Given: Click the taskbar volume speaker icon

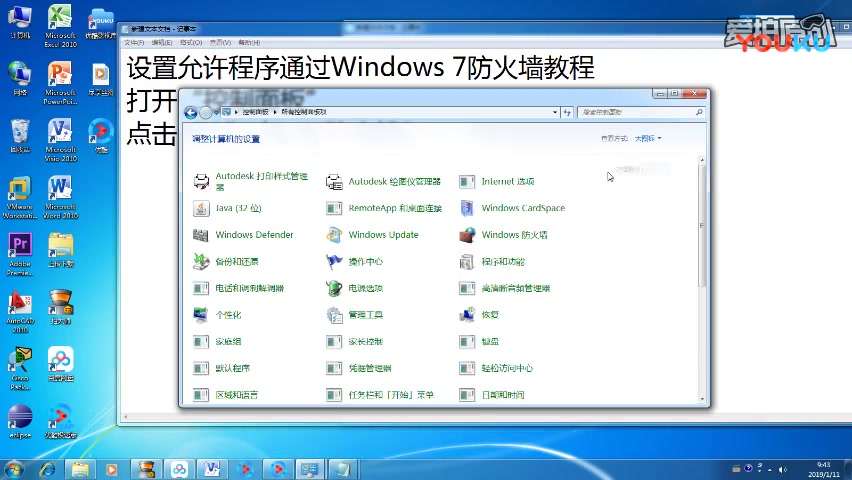Looking at the screenshot, I should click(x=783, y=469).
